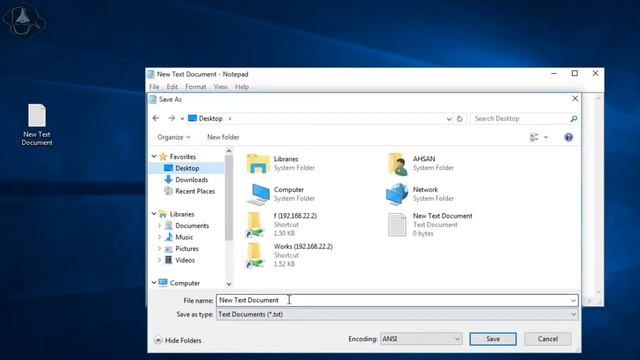This screenshot has width=640, height=360.
Task: Collapse the Favorites tree group
Action: [154, 156]
